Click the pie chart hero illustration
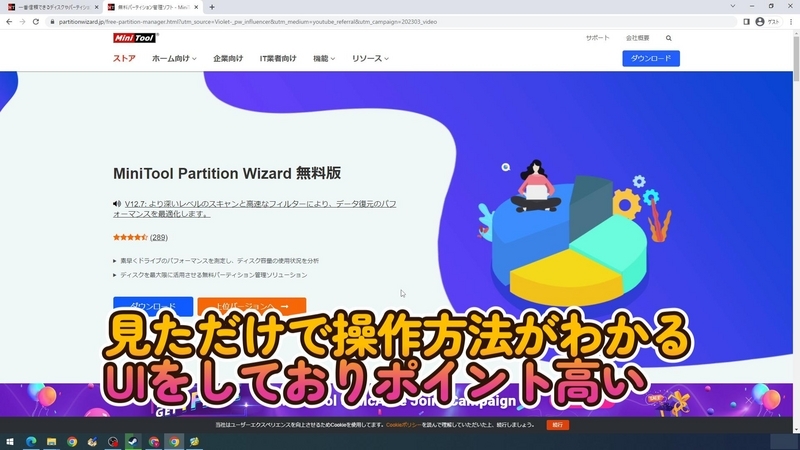The height and width of the screenshot is (450, 800). pos(574,235)
